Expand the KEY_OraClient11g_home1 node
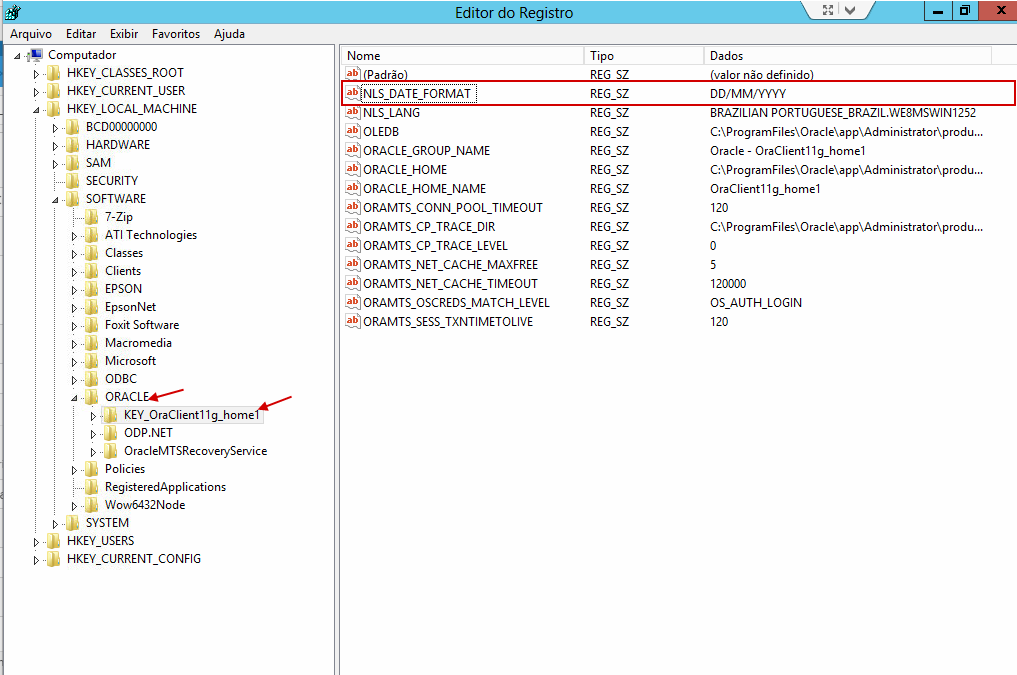This screenshot has width=1017, height=675. coord(93,416)
